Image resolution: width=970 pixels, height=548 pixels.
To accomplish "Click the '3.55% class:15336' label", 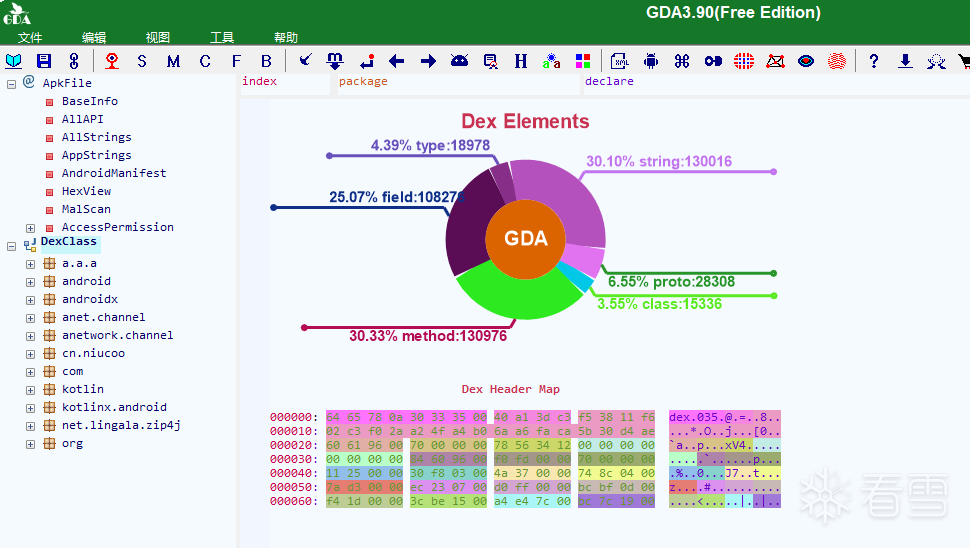I will tap(659, 304).
